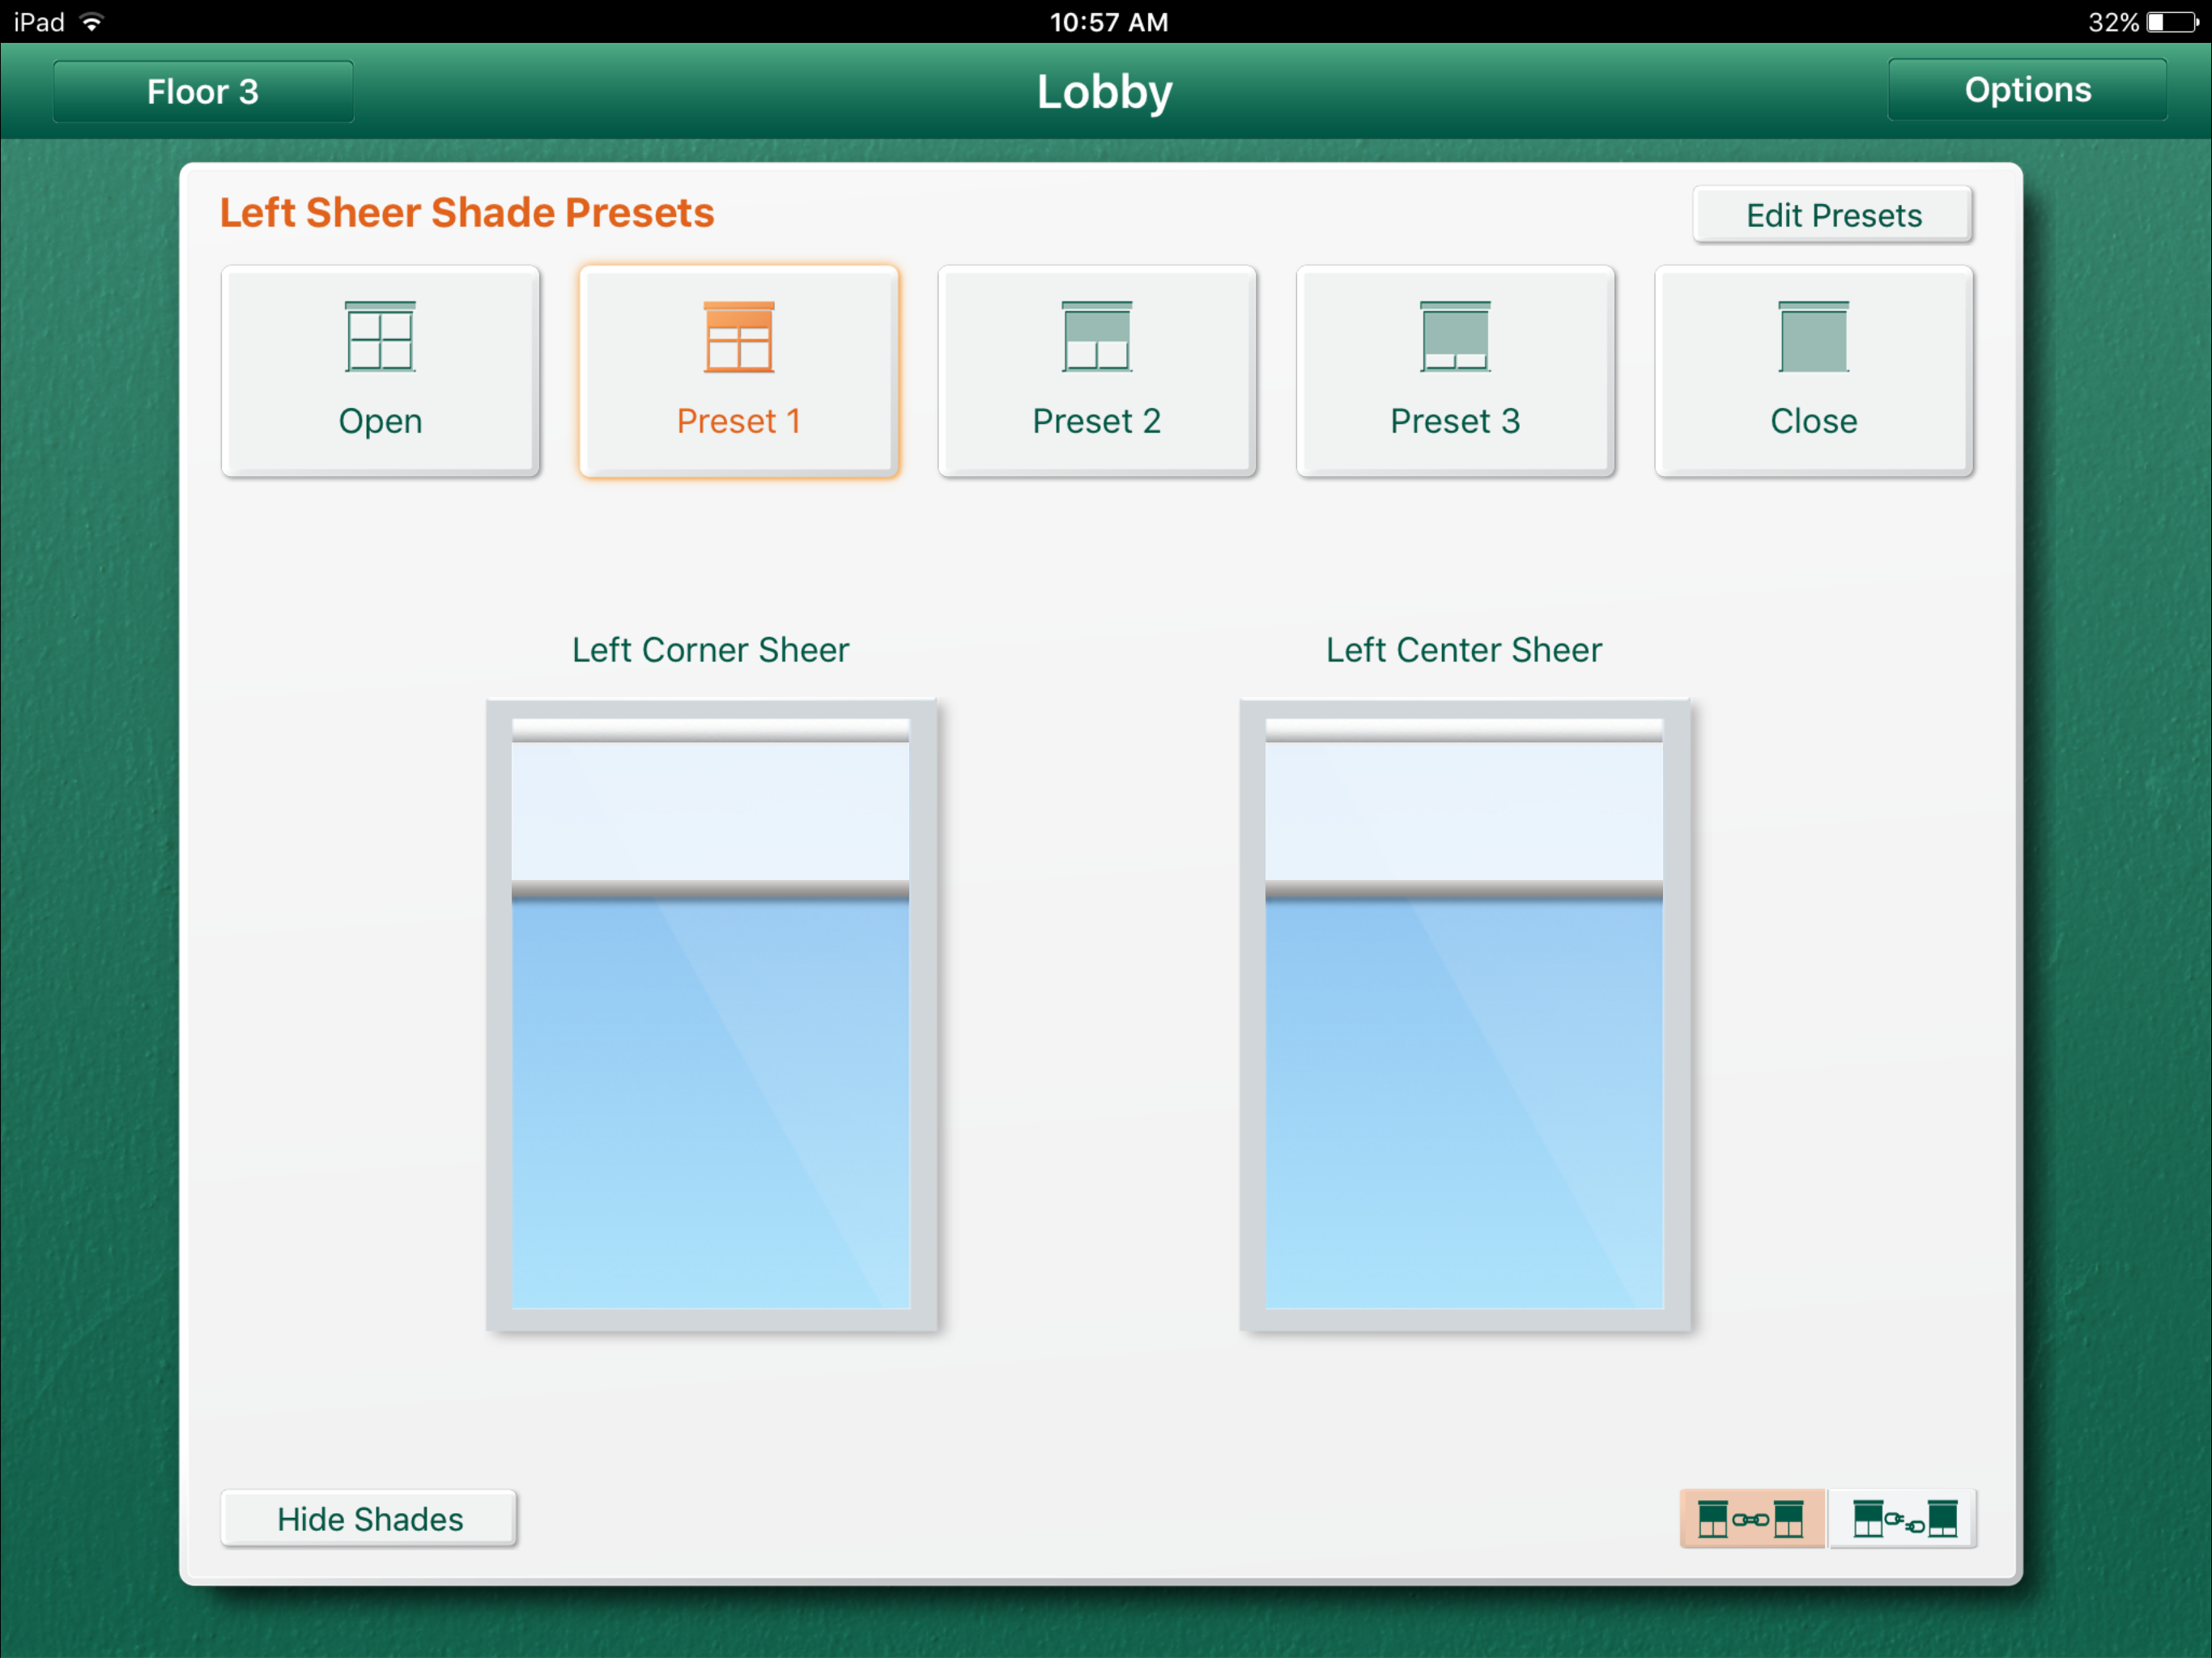Tap the 10:57 AM clock

point(1109,22)
